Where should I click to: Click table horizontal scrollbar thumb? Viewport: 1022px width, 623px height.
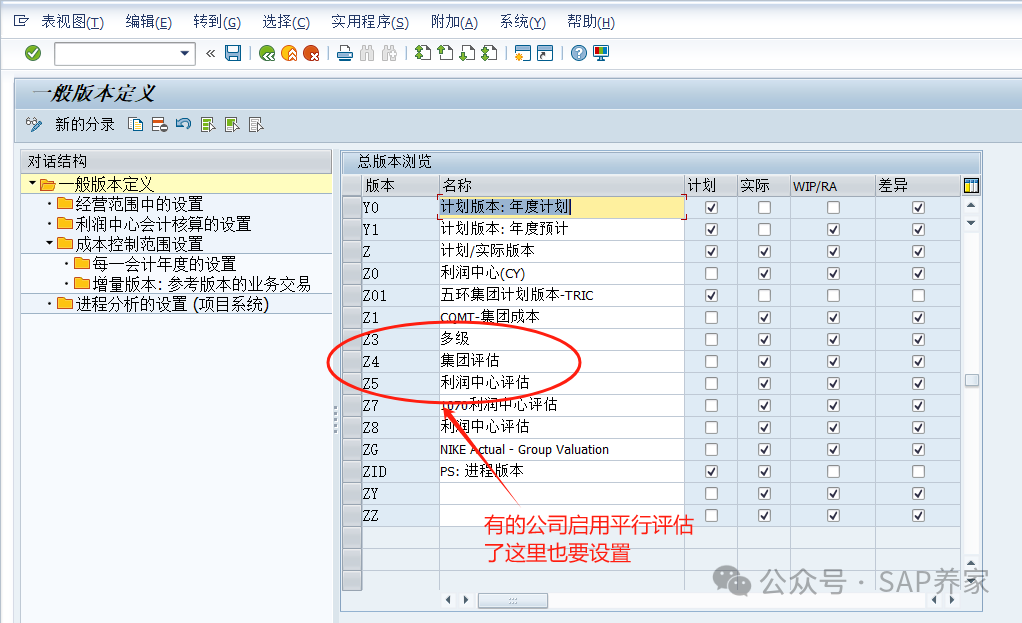point(513,600)
